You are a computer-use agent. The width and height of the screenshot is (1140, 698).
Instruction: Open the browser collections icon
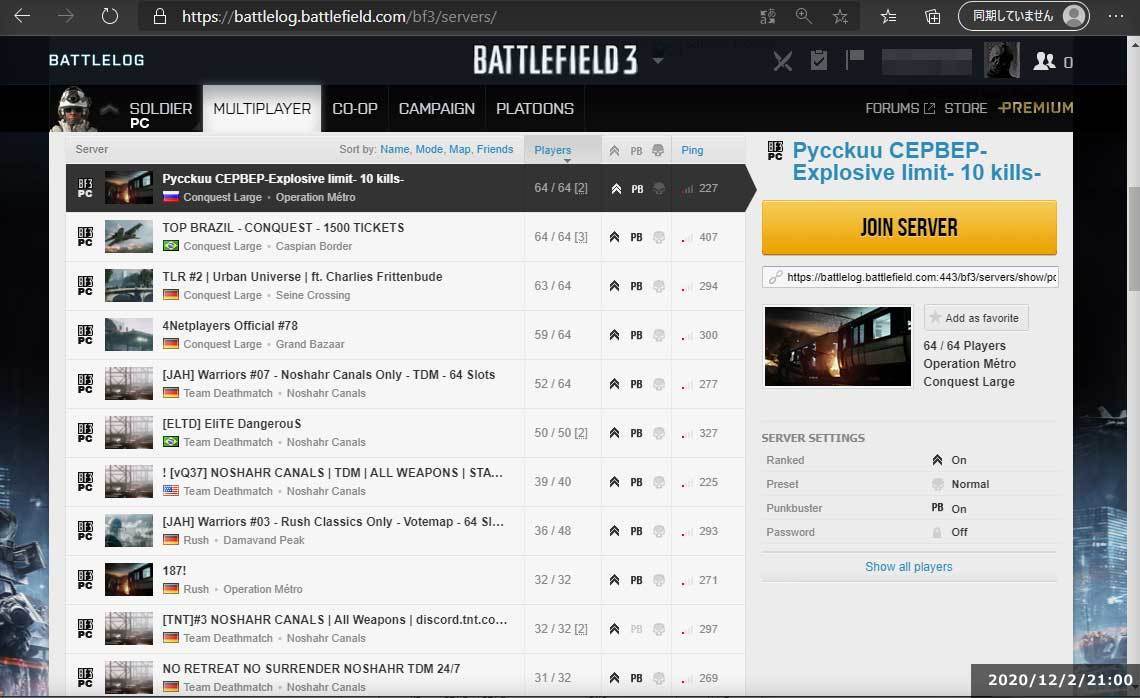click(x=932, y=16)
